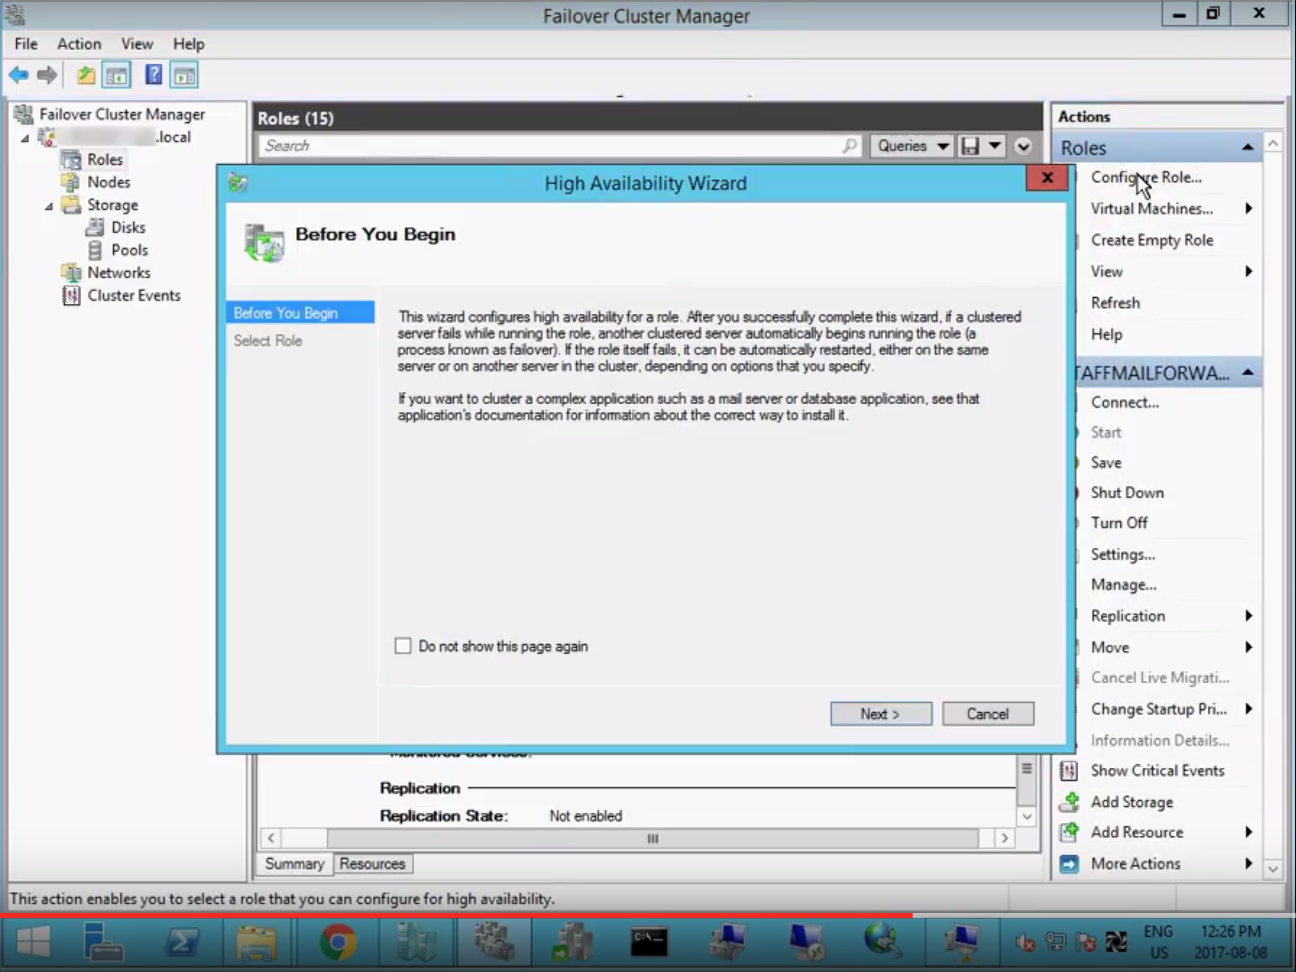Expand the Virtual Machines submenu
Screen dimensions: 1296x972
(1151, 208)
